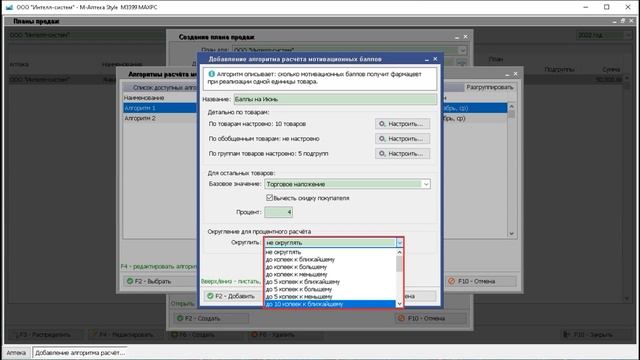Select 'до 5 копеек к меньшему' option

point(330,296)
